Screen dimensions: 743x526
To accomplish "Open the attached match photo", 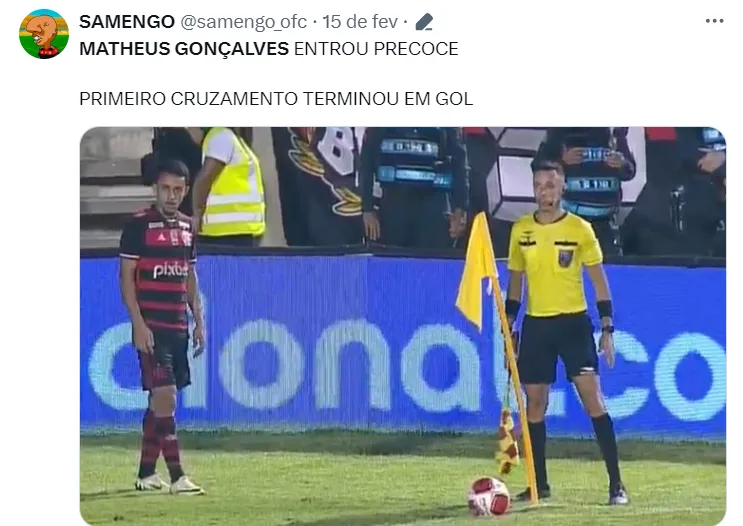I will coord(403,326).
